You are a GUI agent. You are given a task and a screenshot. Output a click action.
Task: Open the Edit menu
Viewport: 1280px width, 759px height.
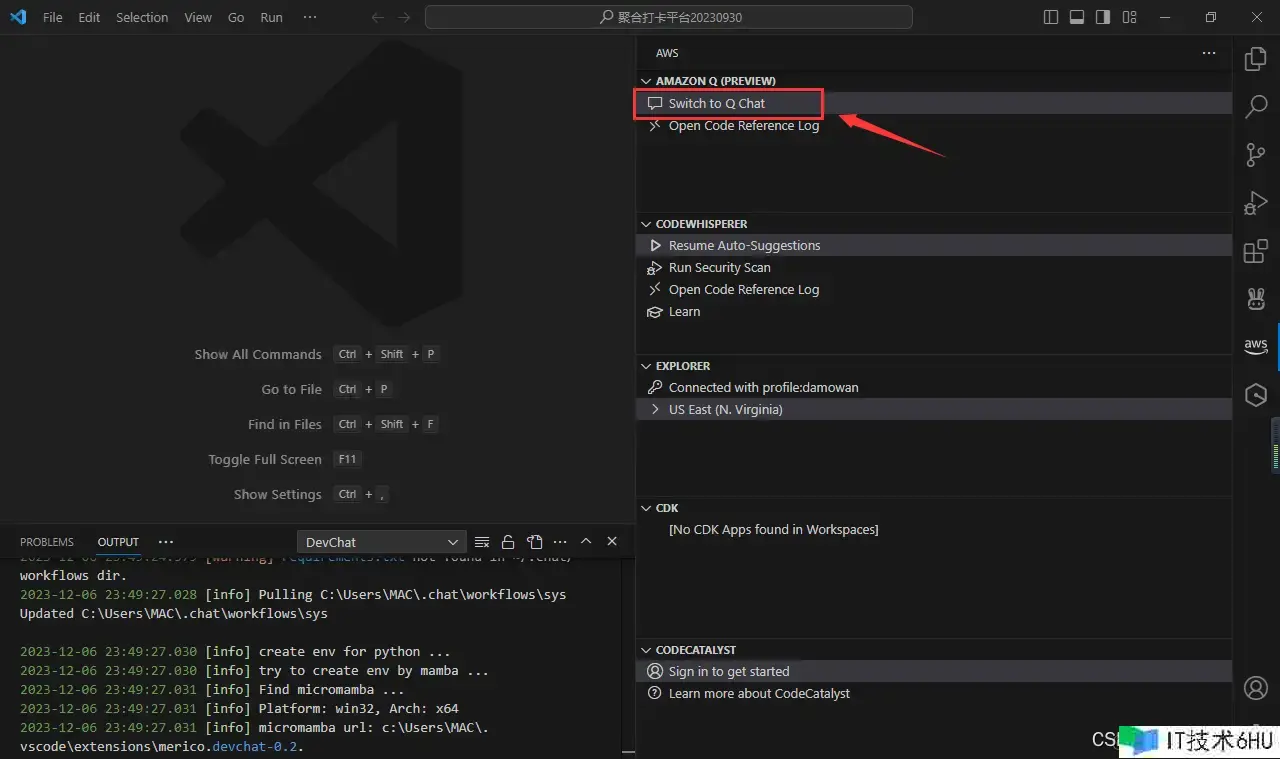coord(89,17)
